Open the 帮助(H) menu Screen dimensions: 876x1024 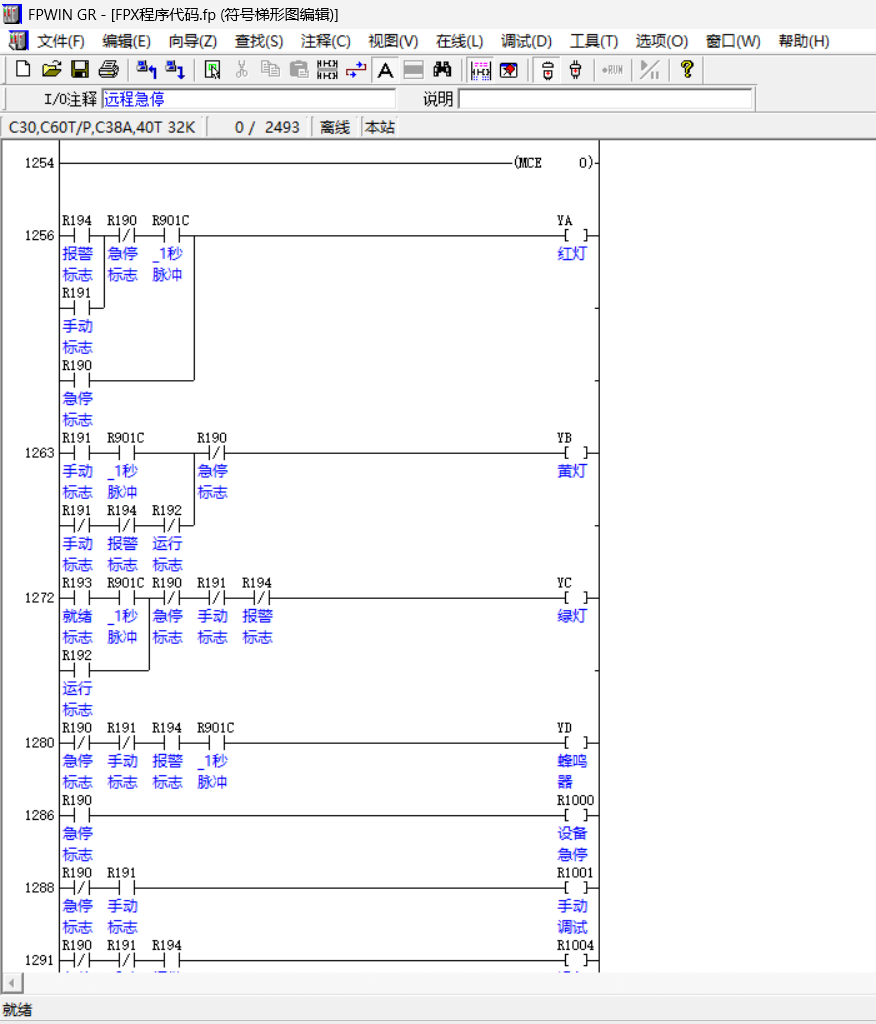coord(803,41)
